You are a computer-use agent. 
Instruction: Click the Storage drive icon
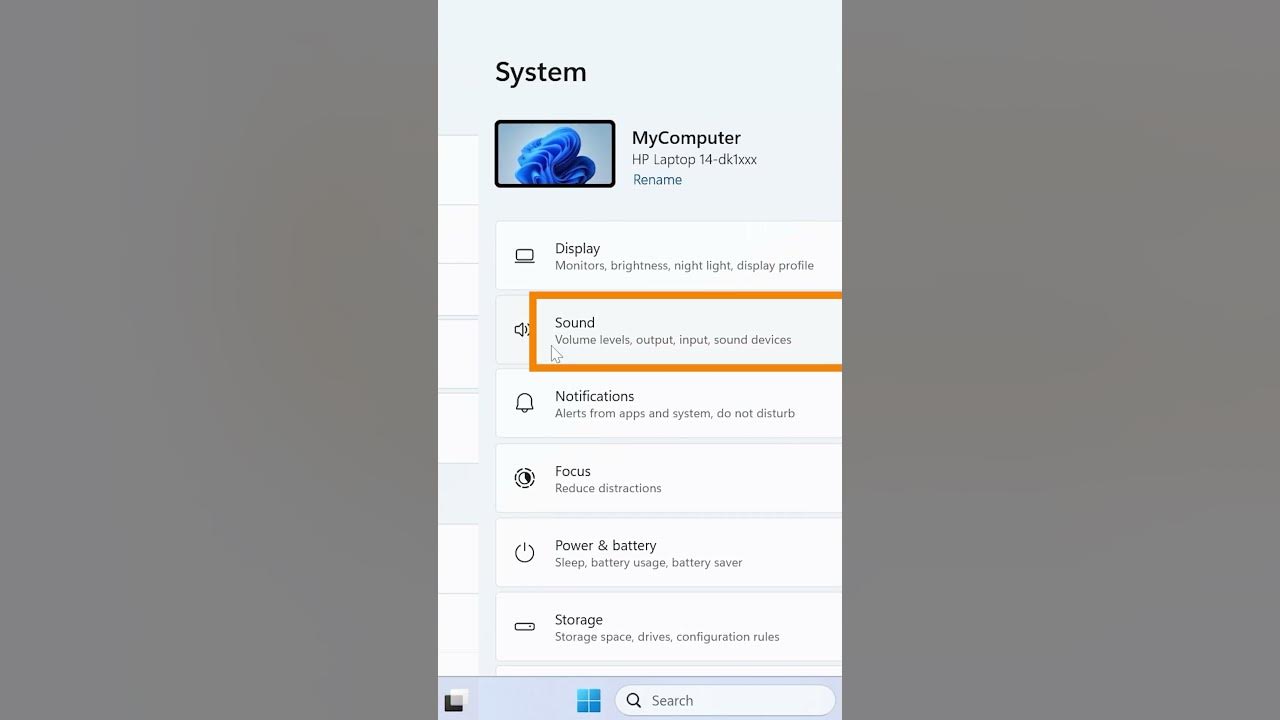524,627
